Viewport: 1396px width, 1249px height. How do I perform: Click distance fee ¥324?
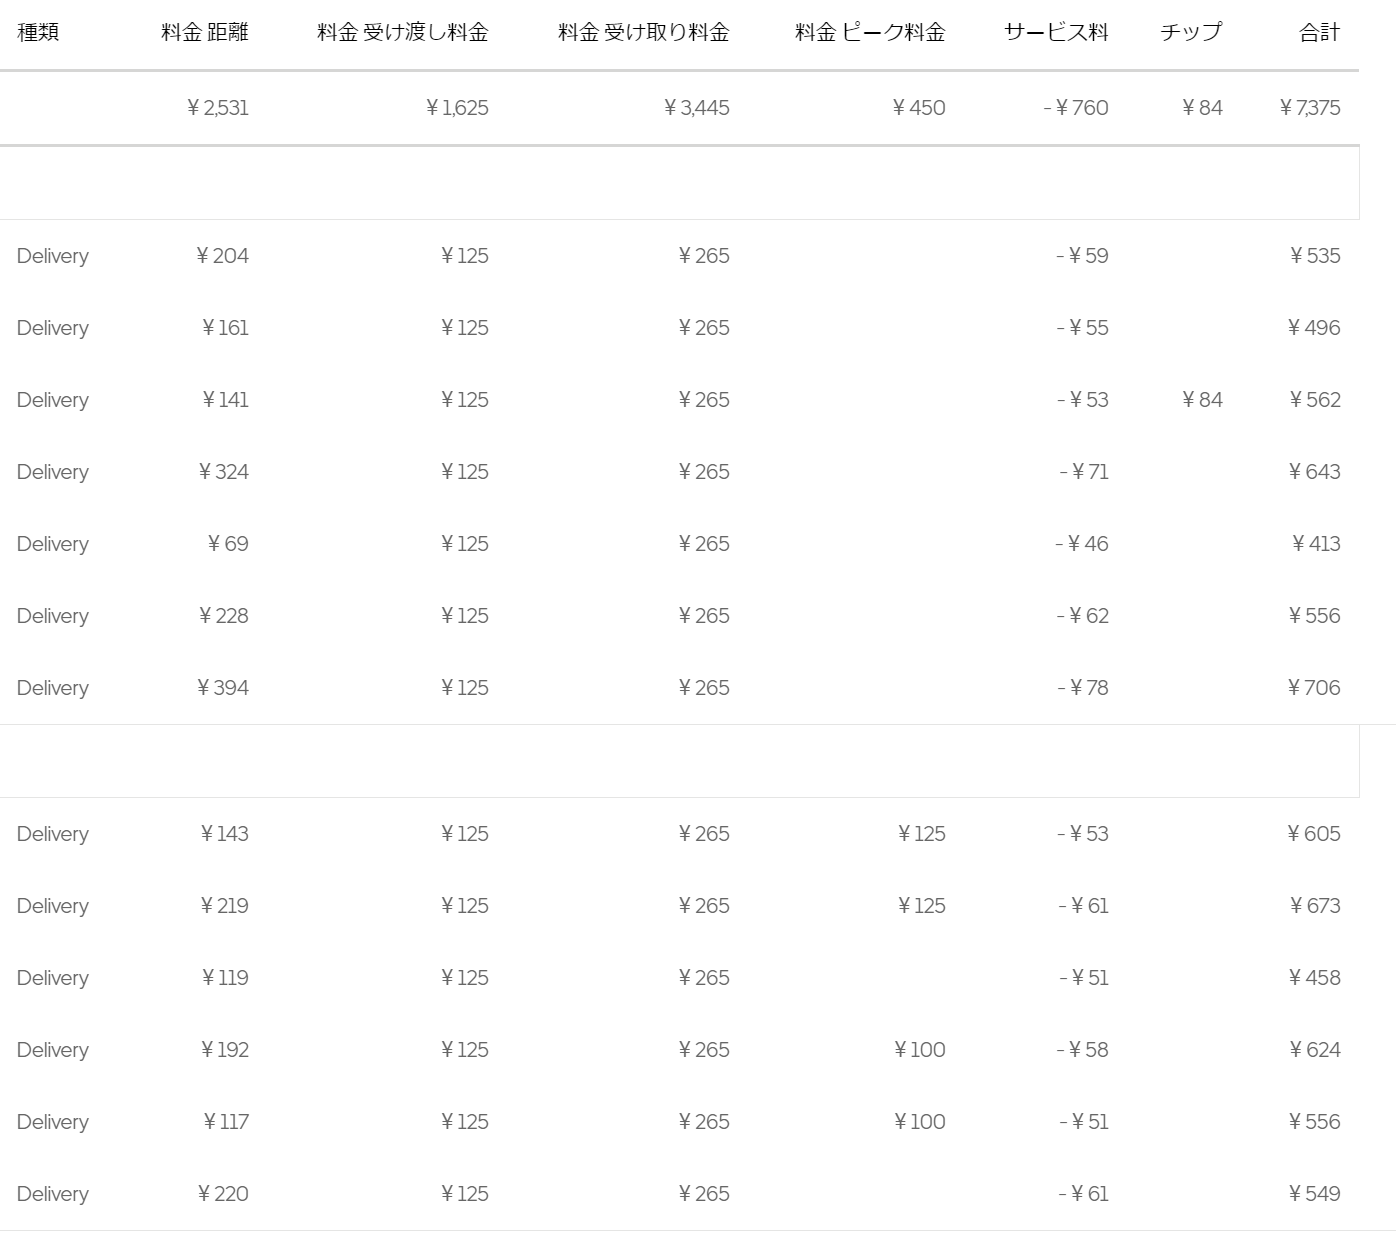[x=224, y=472]
